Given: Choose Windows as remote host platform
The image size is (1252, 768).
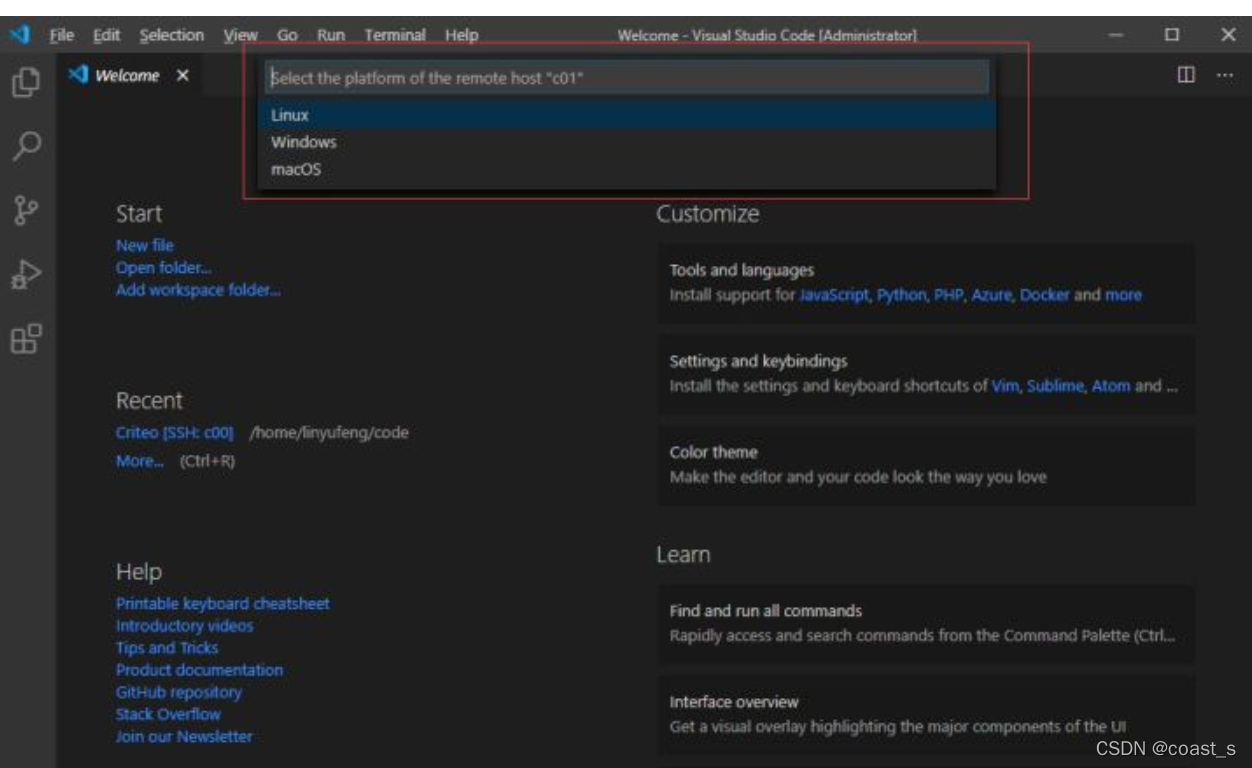Looking at the screenshot, I should coord(627,142).
